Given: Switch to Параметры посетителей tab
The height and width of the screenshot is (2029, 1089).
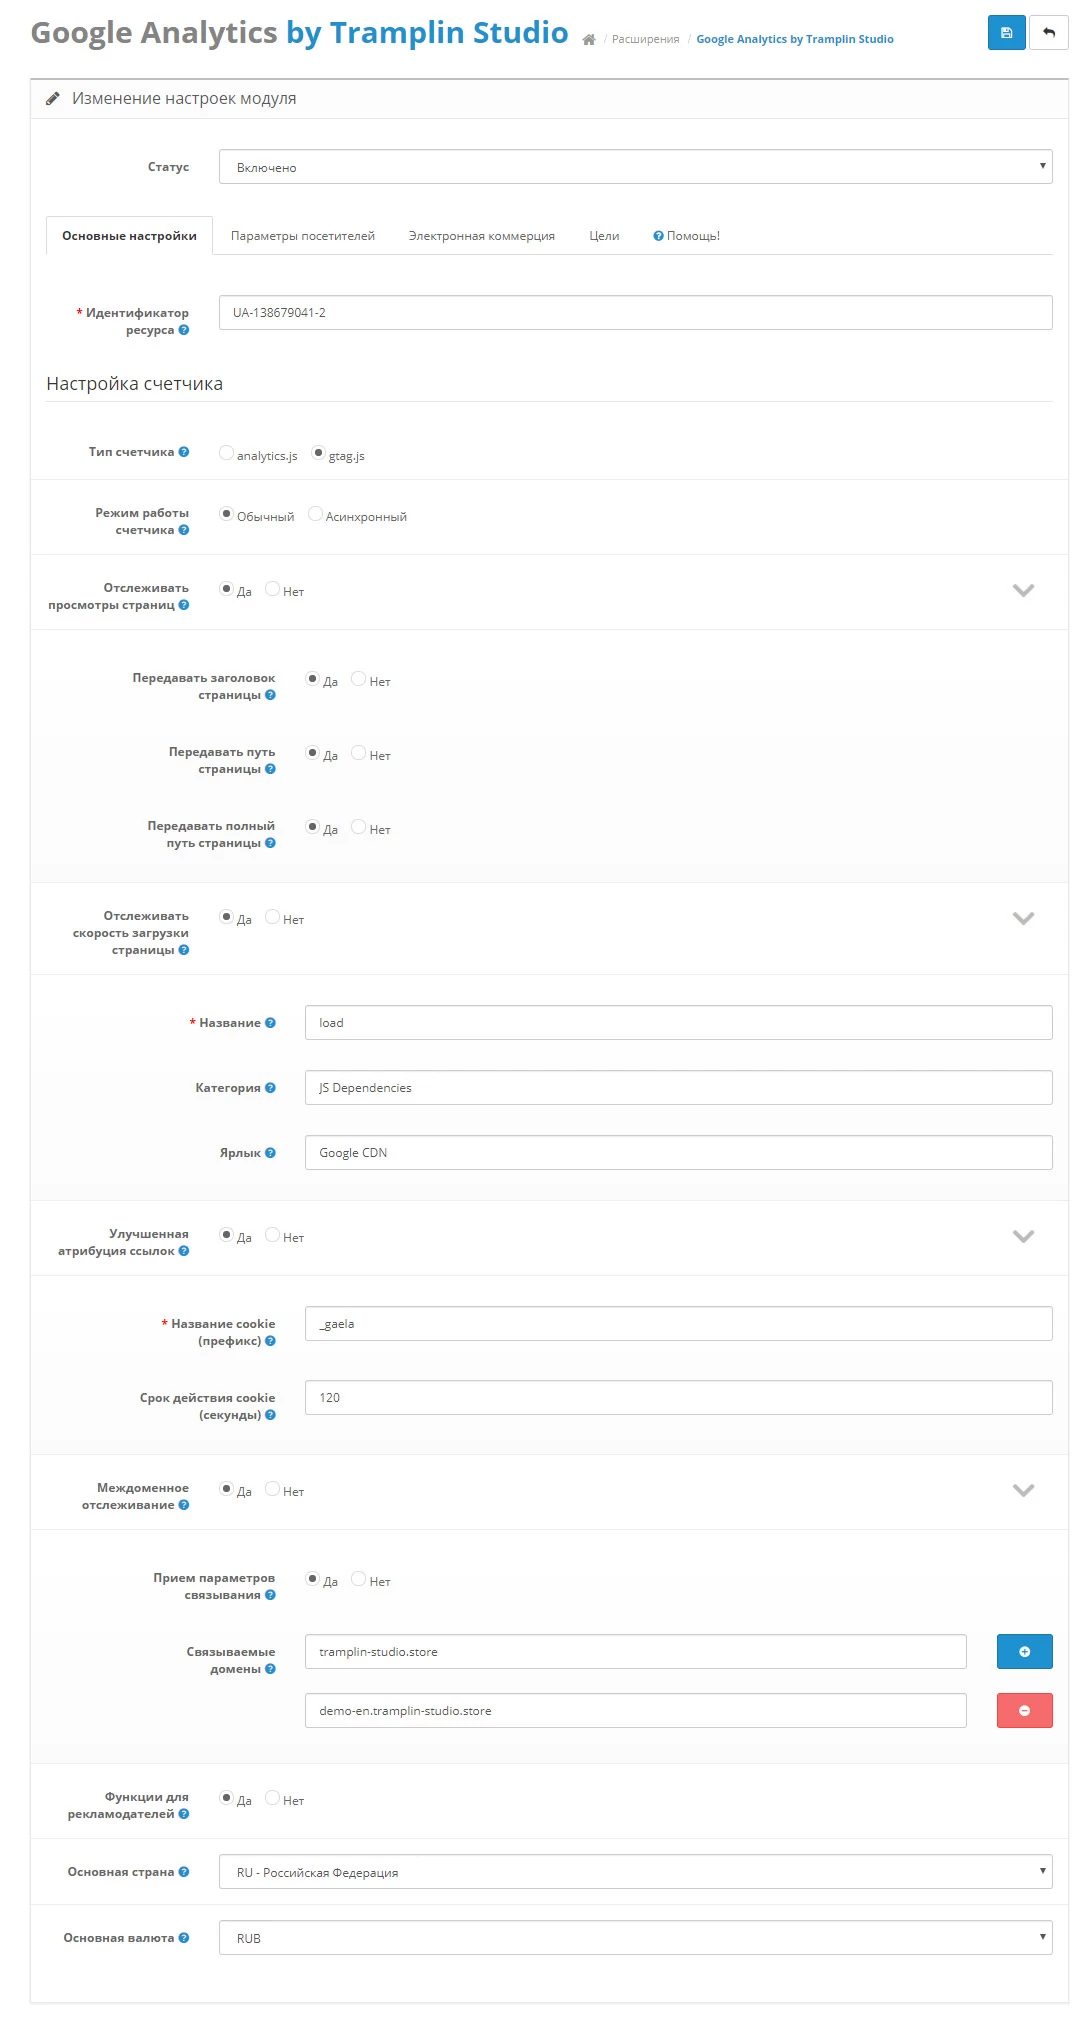Looking at the screenshot, I should (303, 236).
